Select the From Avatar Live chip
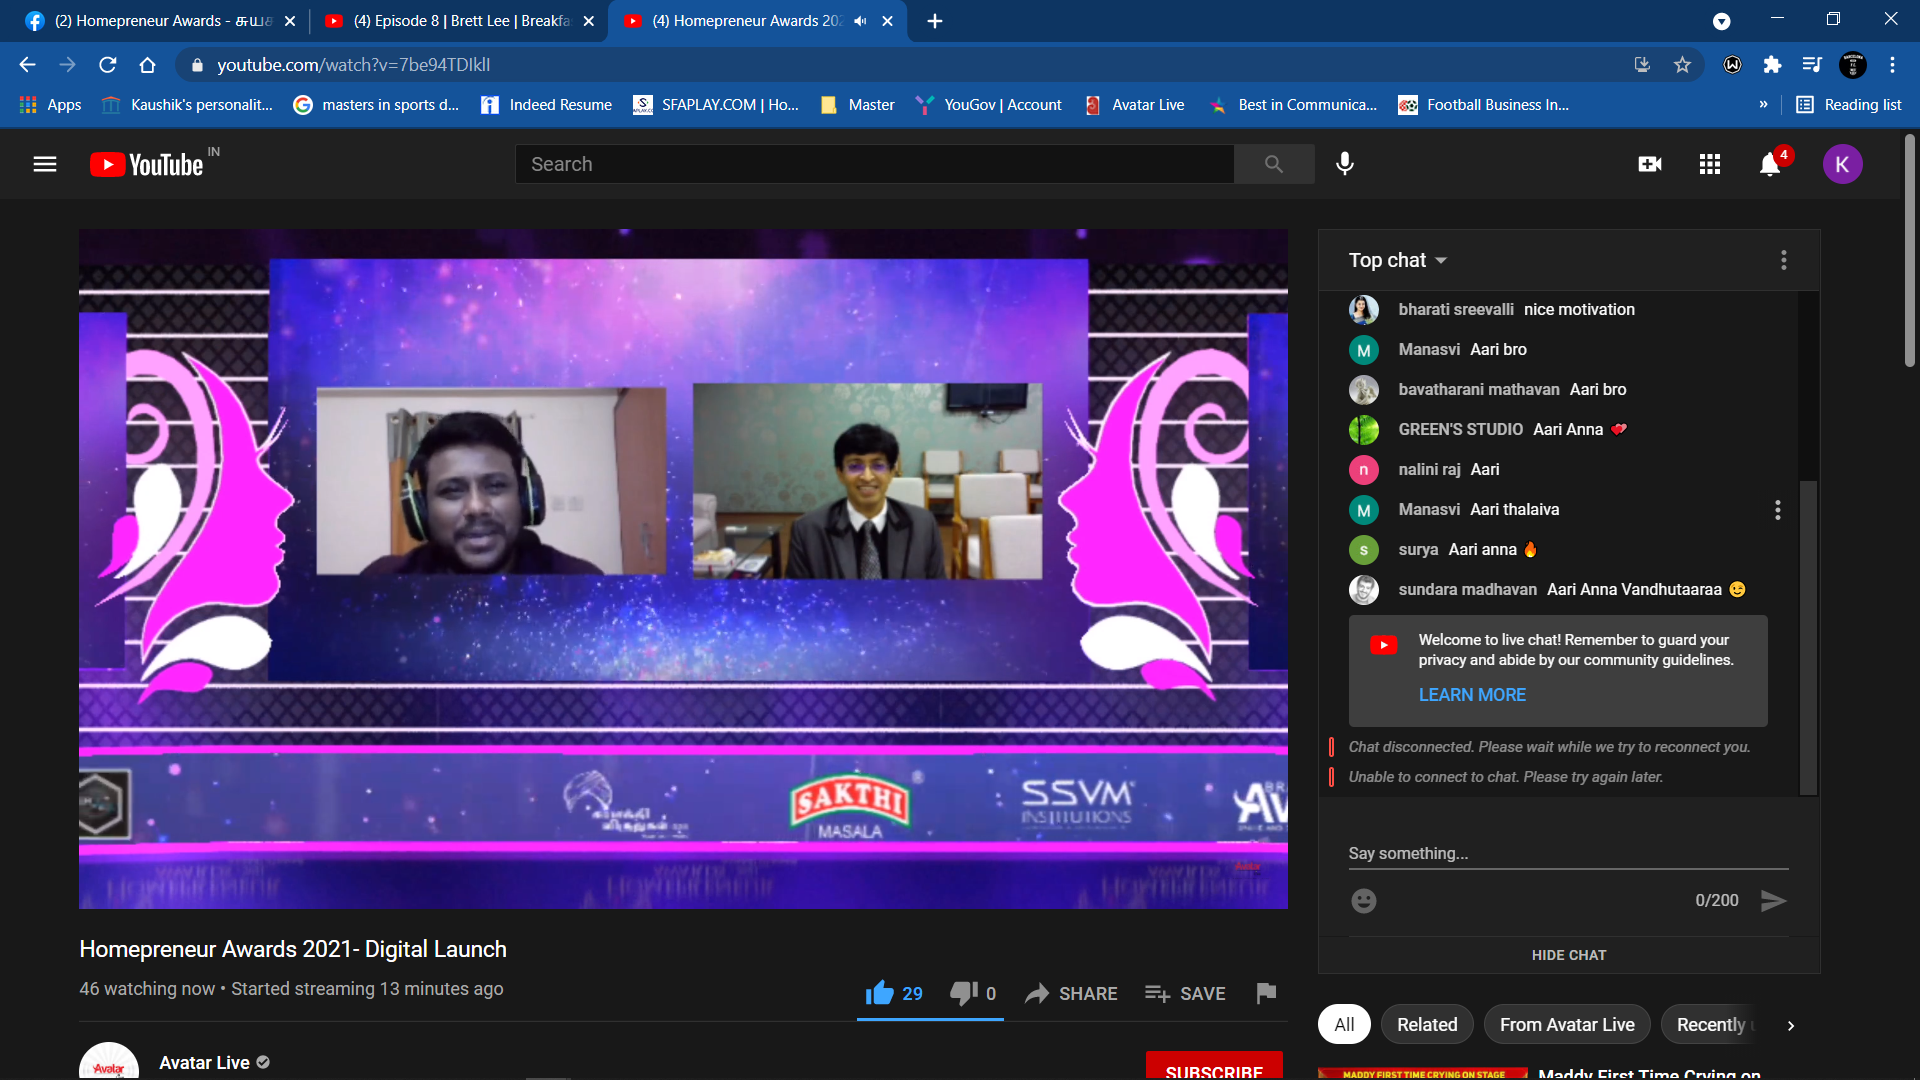1920x1080 pixels. (x=1567, y=1025)
